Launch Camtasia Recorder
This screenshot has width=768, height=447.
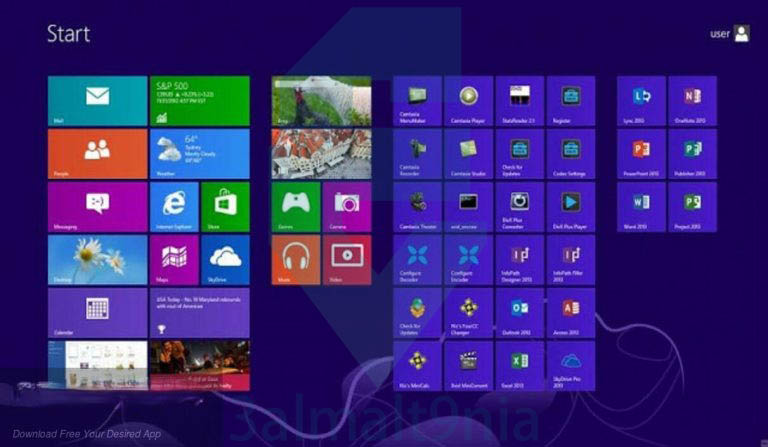pyautogui.click(x=417, y=154)
